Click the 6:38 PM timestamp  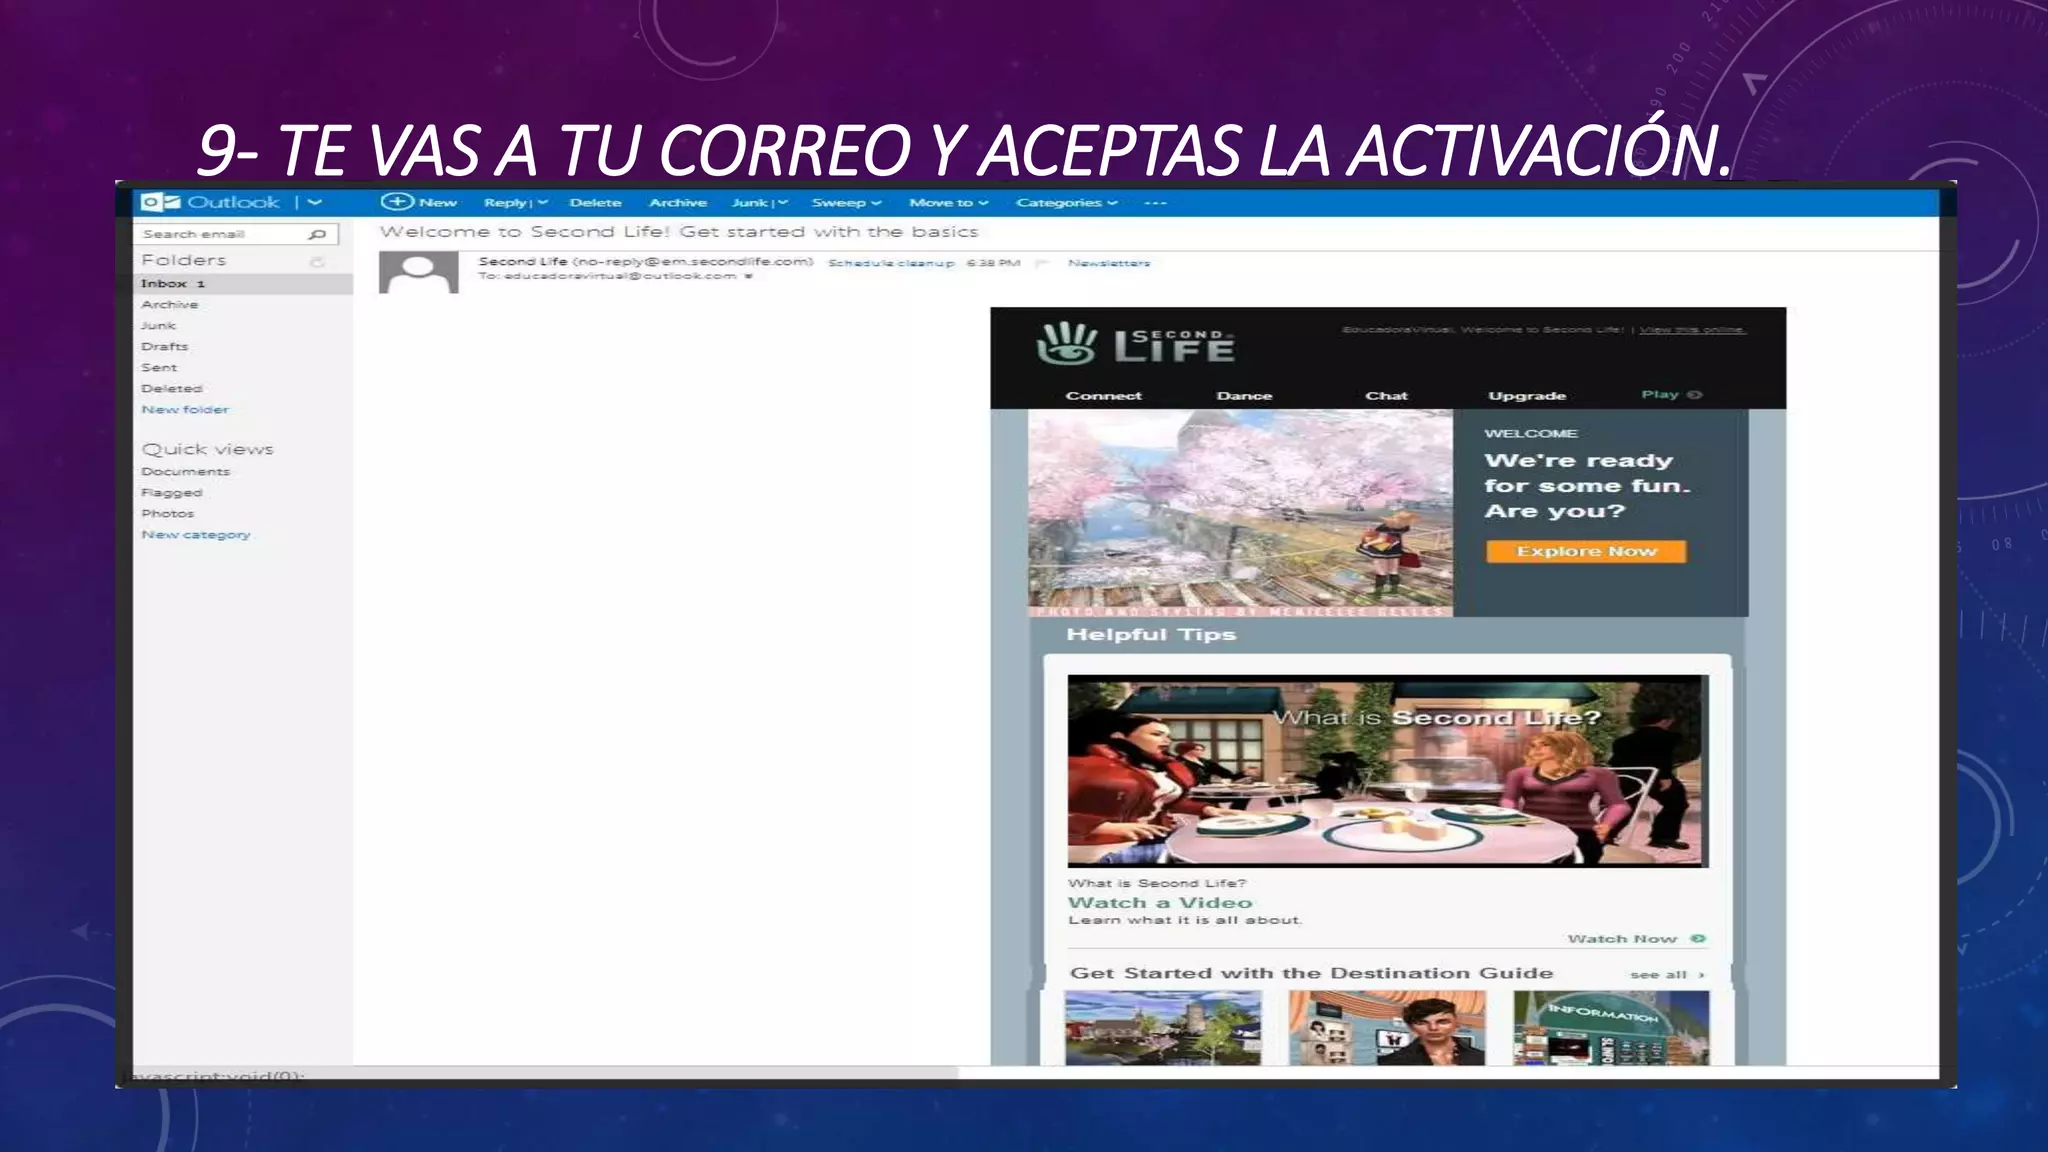coord(993,263)
